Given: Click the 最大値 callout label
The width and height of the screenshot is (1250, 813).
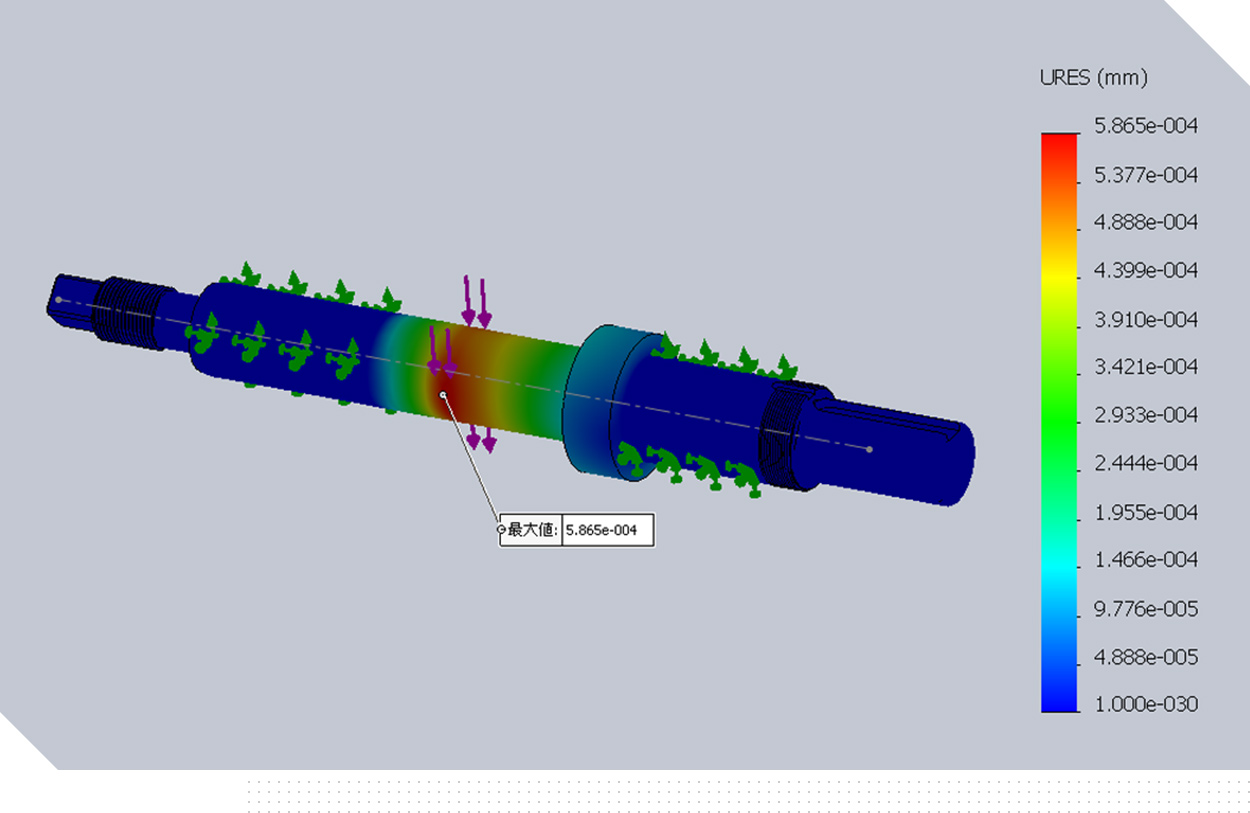Looking at the screenshot, I should [533, 530].
